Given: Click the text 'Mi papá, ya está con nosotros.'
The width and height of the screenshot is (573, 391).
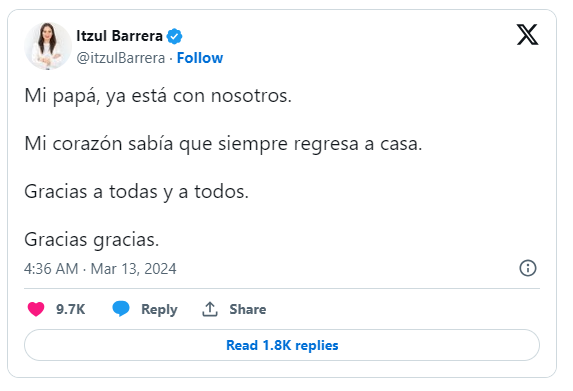Looking at the screenshot, I should 158,96.
